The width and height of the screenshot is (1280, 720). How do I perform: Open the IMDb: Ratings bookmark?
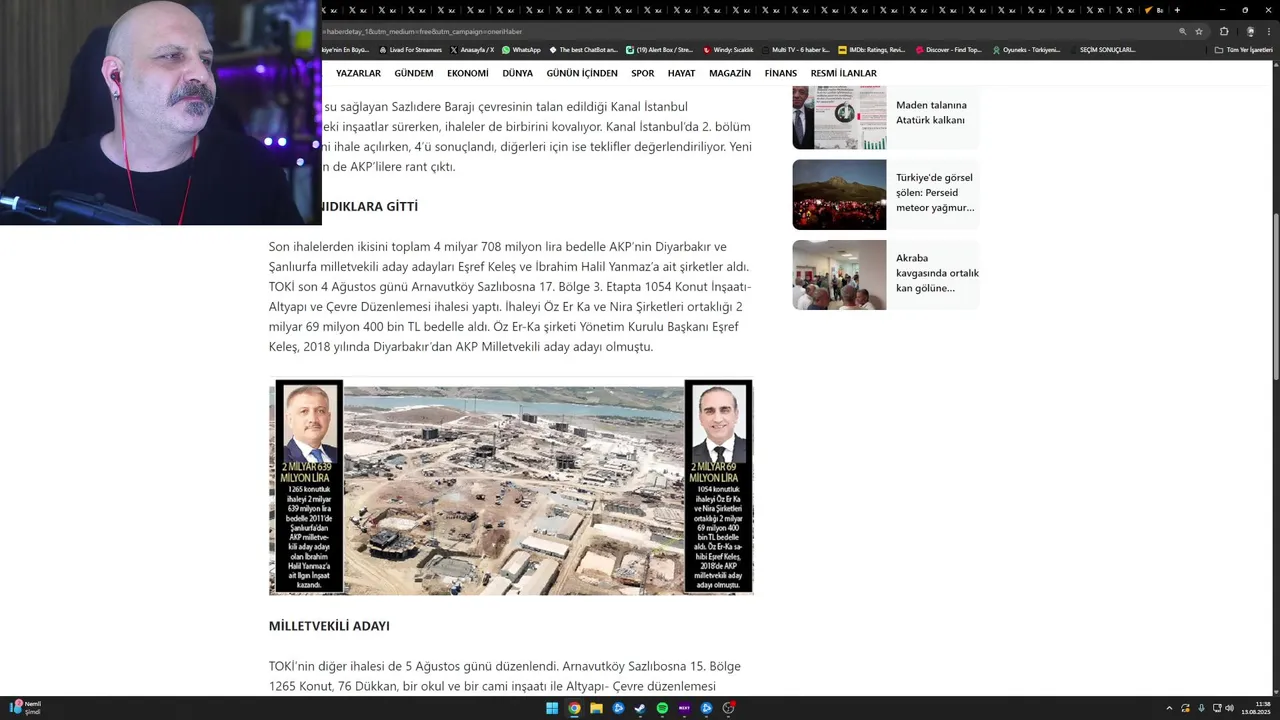click(x=872, y=49)
